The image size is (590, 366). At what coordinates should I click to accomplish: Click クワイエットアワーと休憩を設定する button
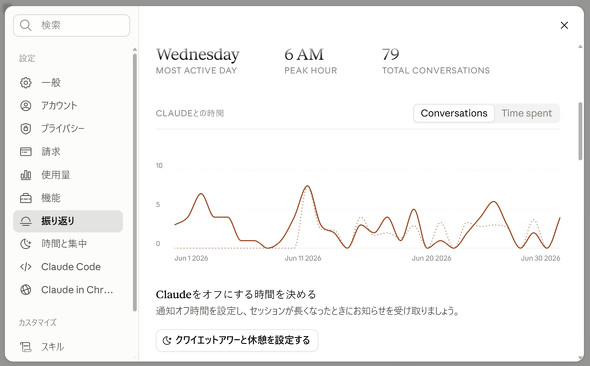(237, 340)
